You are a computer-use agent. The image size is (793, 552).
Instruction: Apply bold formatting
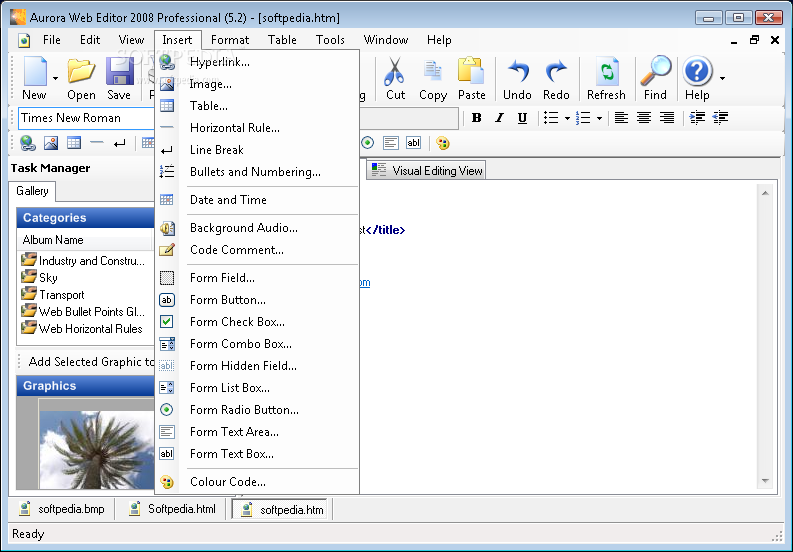[x=476, y=118]
